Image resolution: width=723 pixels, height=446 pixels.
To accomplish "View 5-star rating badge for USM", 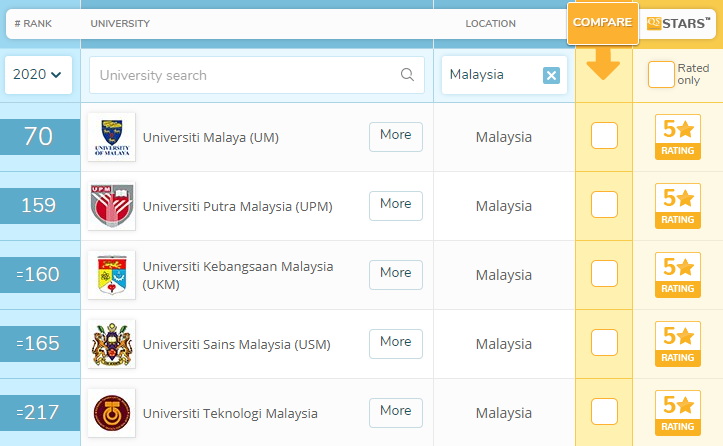I will [677, 344].
